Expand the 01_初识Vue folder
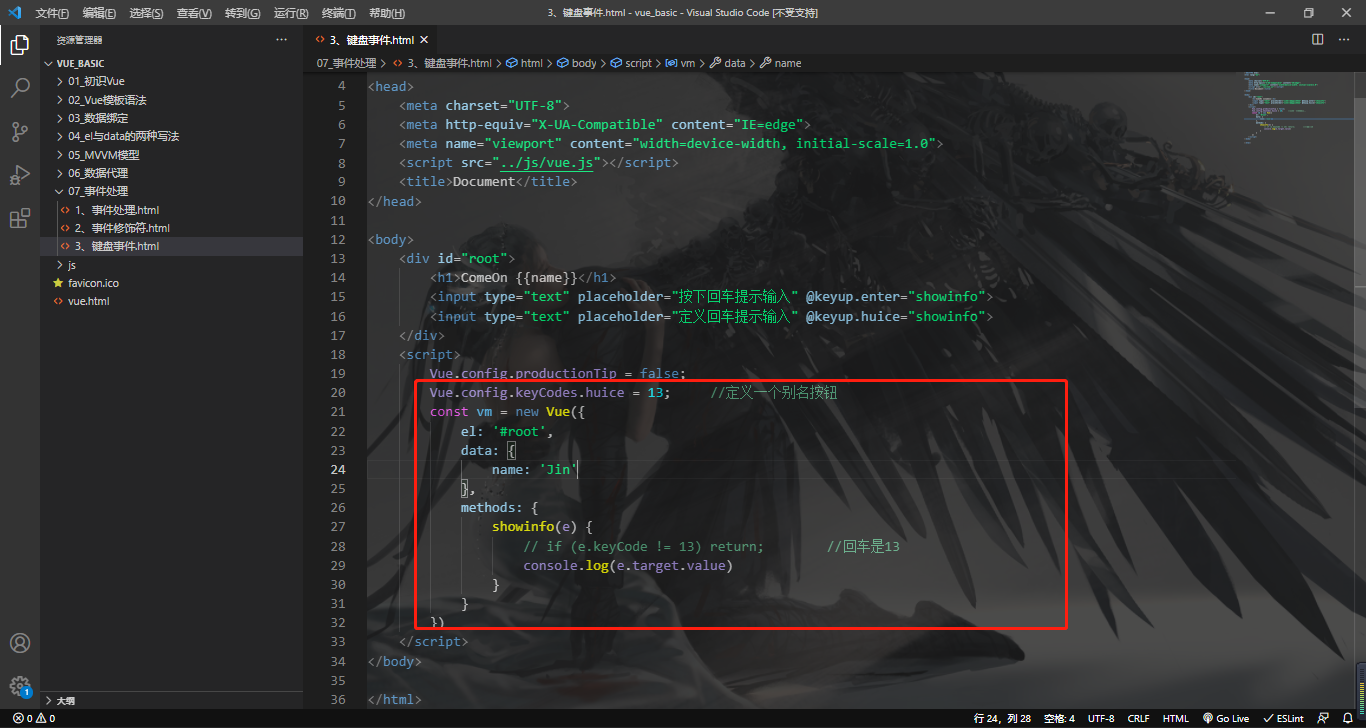 pyautogui.click(x=171, y=81)
